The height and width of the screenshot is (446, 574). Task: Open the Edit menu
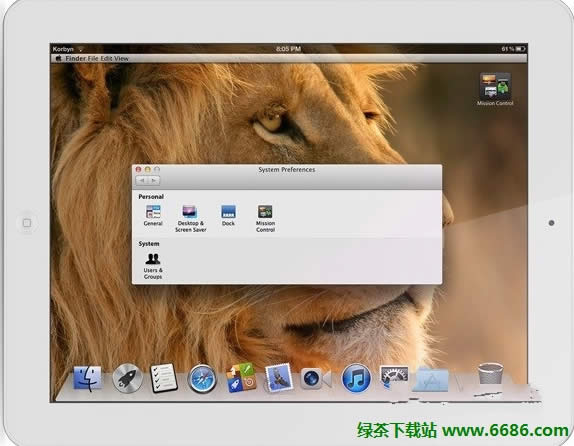point(106,59)
